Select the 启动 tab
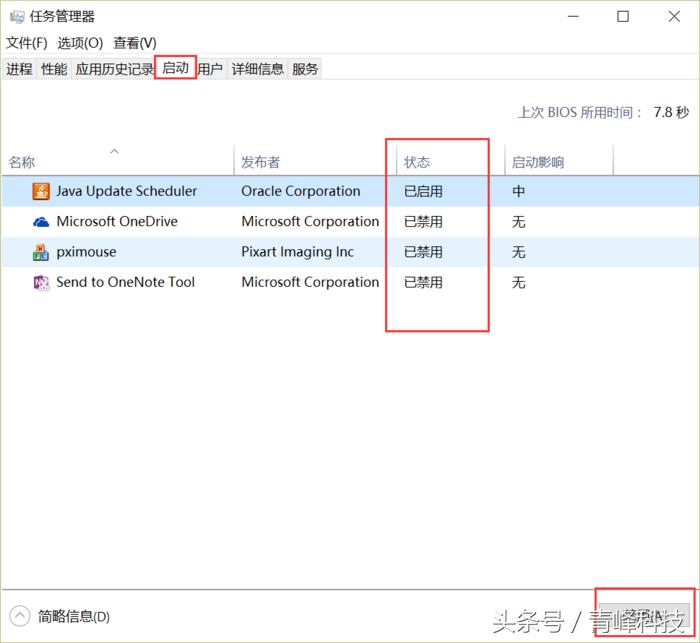This screenshot has height=643, width=700. point(175,68)
